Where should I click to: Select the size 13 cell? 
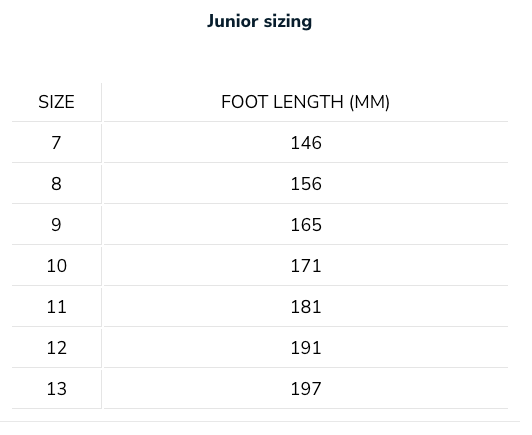pyautogui.click(x=57, y=389)
